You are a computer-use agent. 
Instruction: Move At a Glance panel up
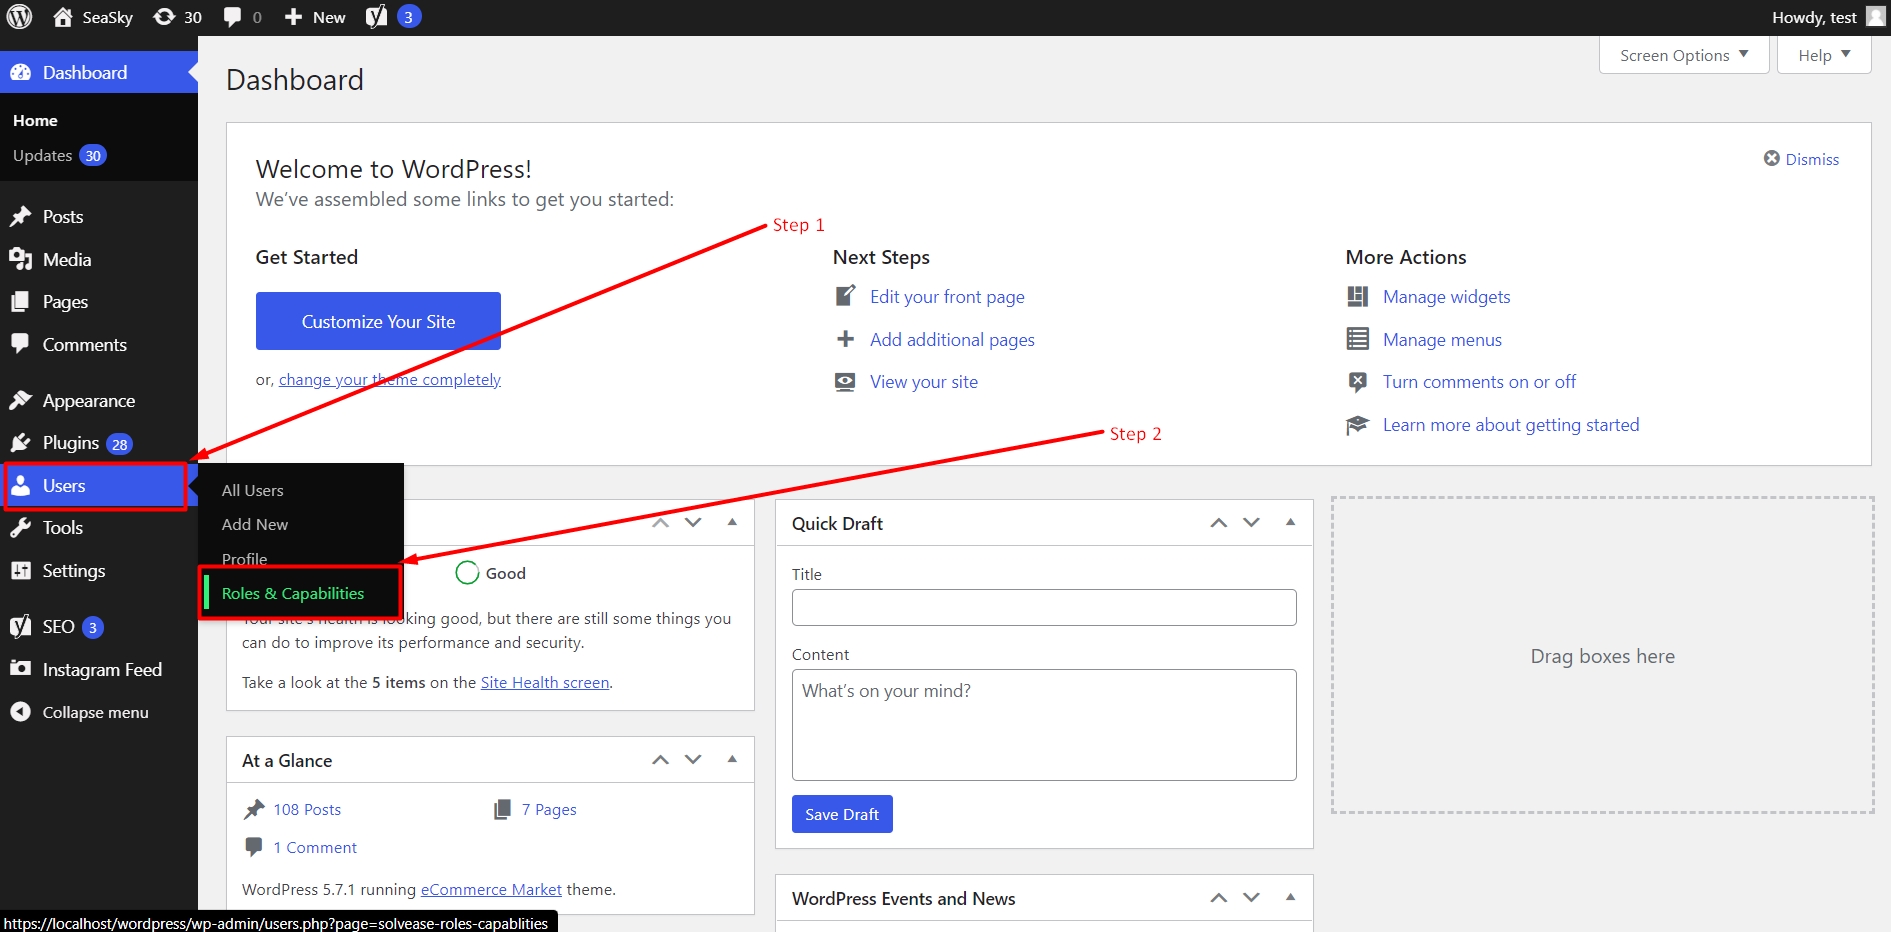pos(660,759)
